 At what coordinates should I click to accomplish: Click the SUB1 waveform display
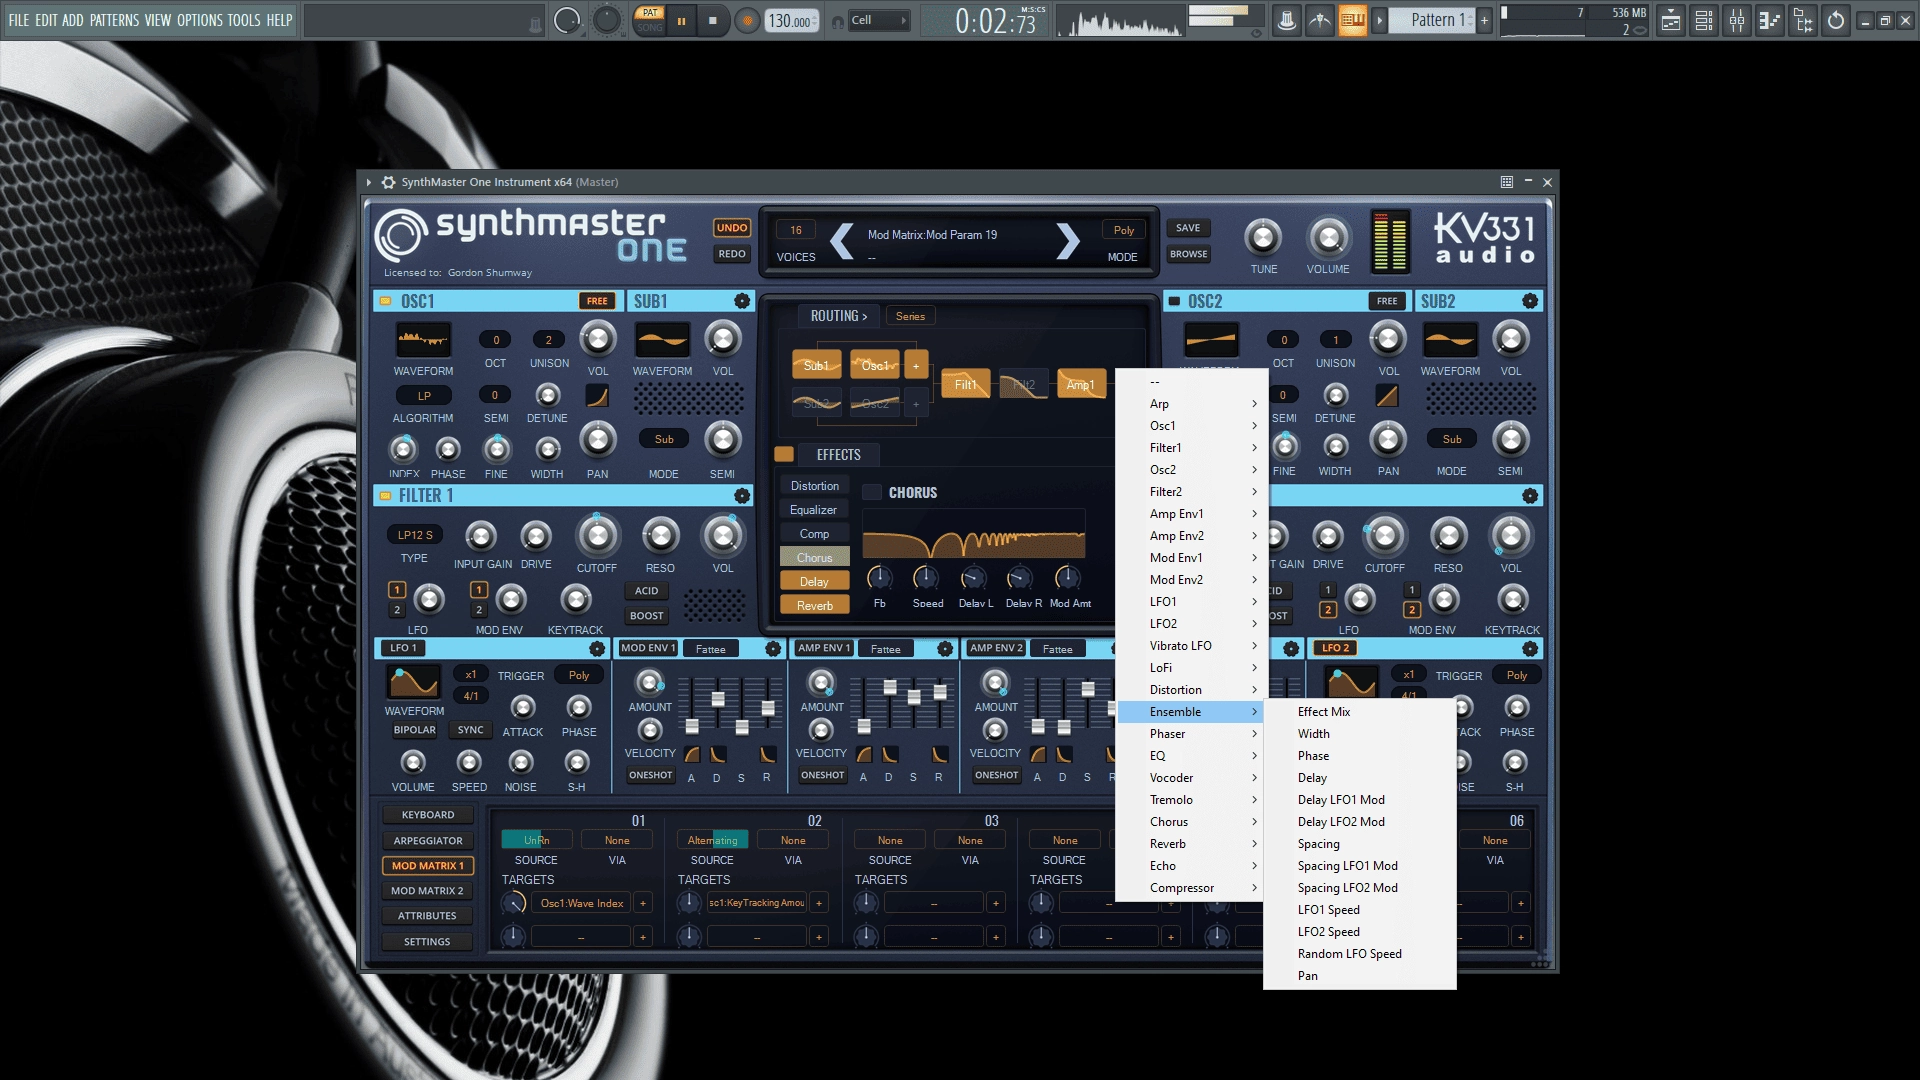(662, 340)
